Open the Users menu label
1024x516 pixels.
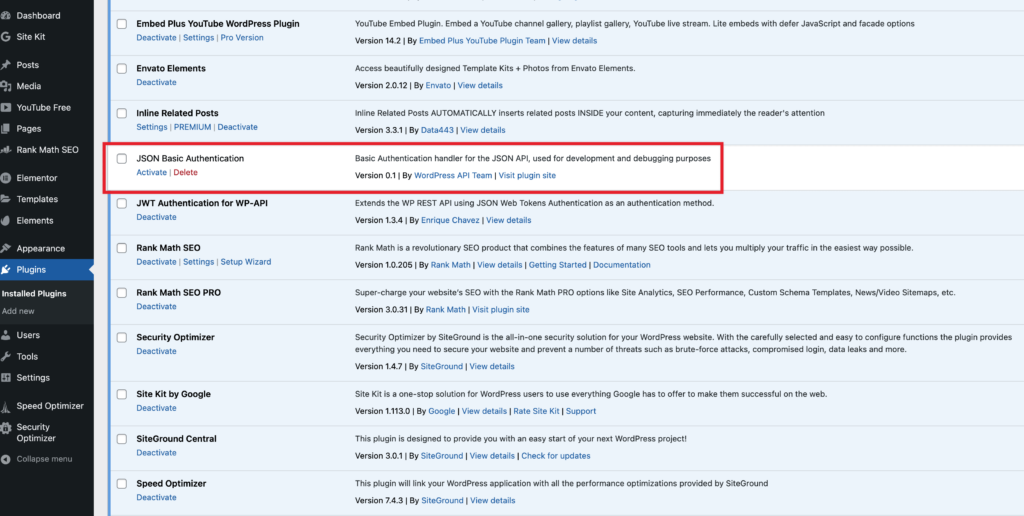point(28,335)
